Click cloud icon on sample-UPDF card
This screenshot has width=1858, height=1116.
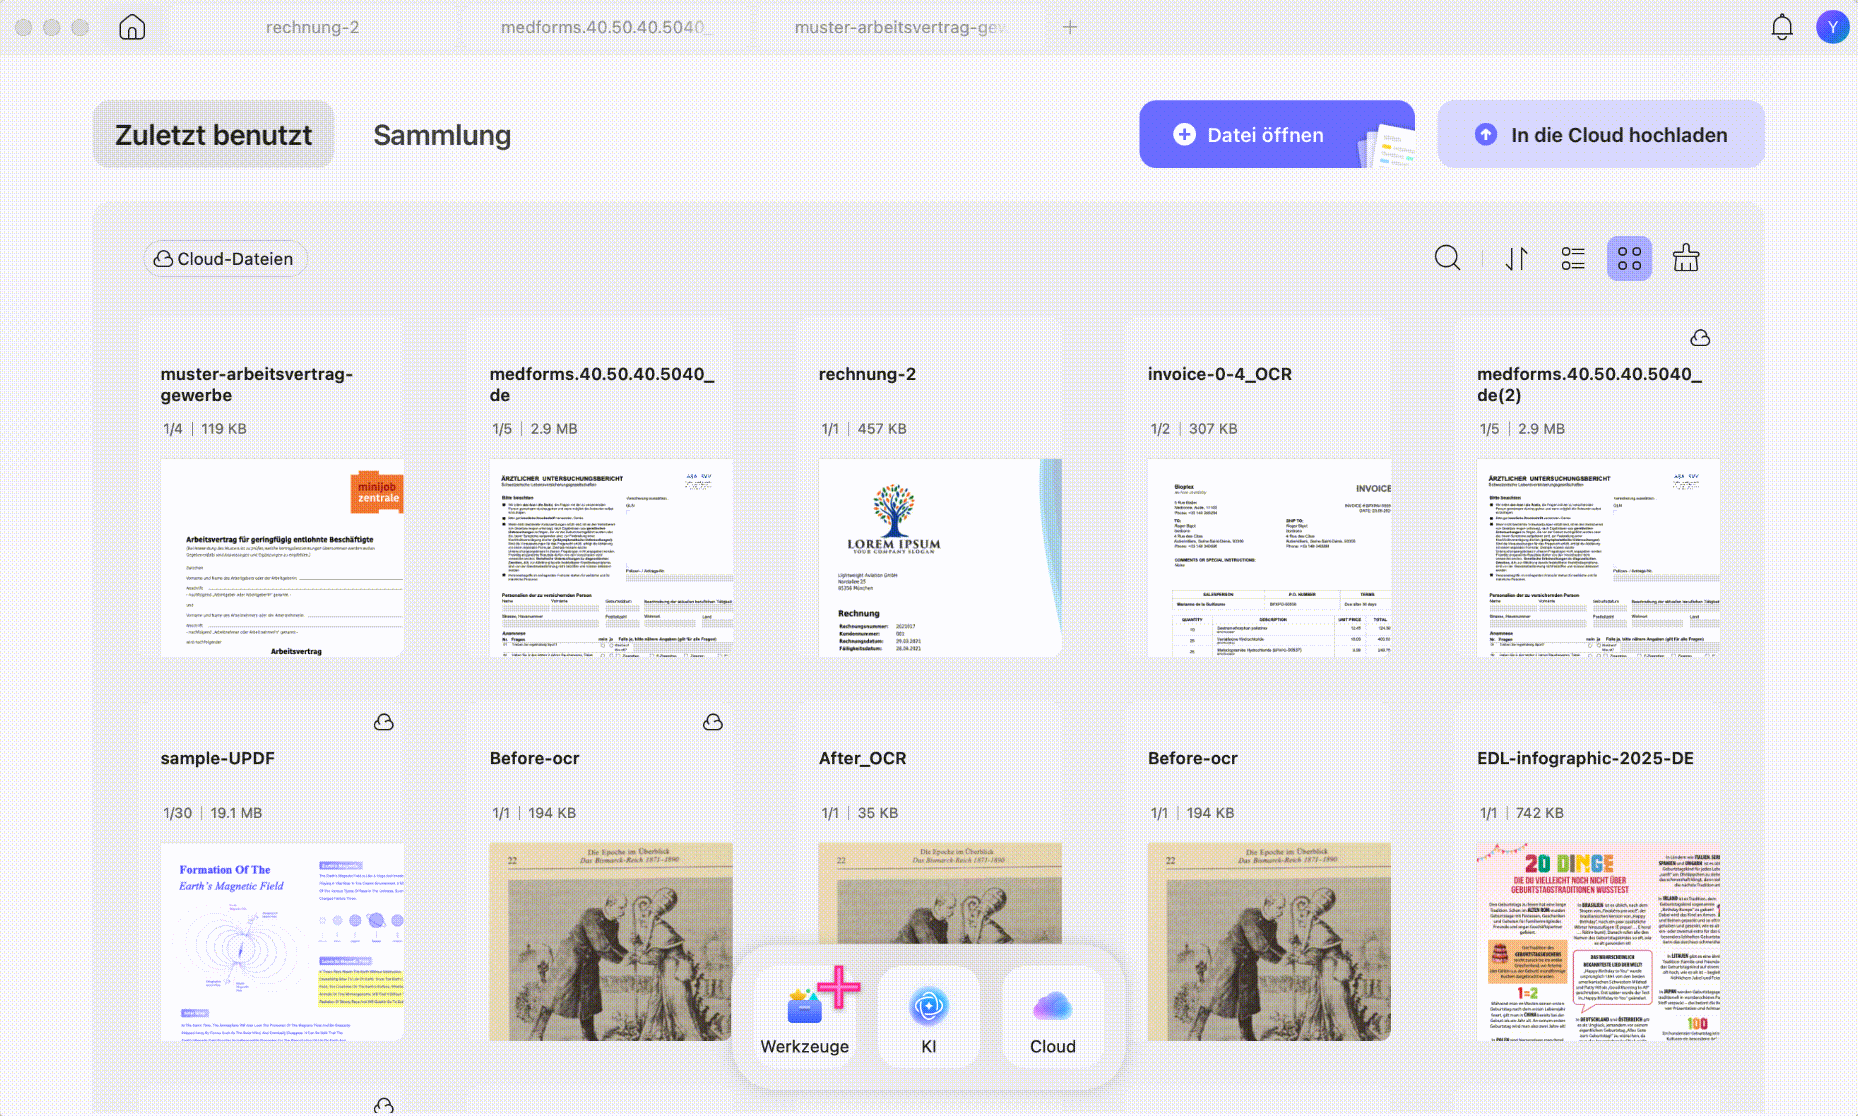tap(384, 722)
